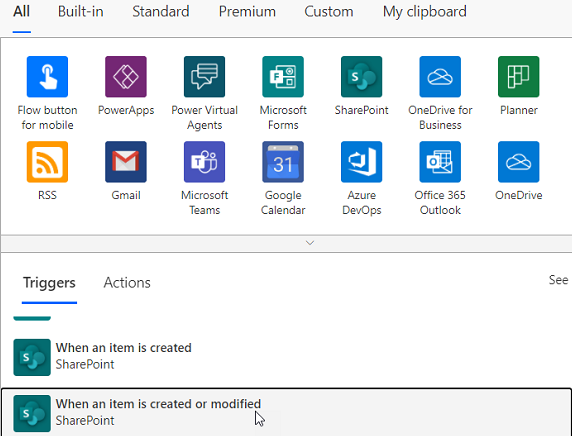This screenshot has height=436, width=572.
Task: Open the Office 365 Outlook connector
Action: (440, 162)
